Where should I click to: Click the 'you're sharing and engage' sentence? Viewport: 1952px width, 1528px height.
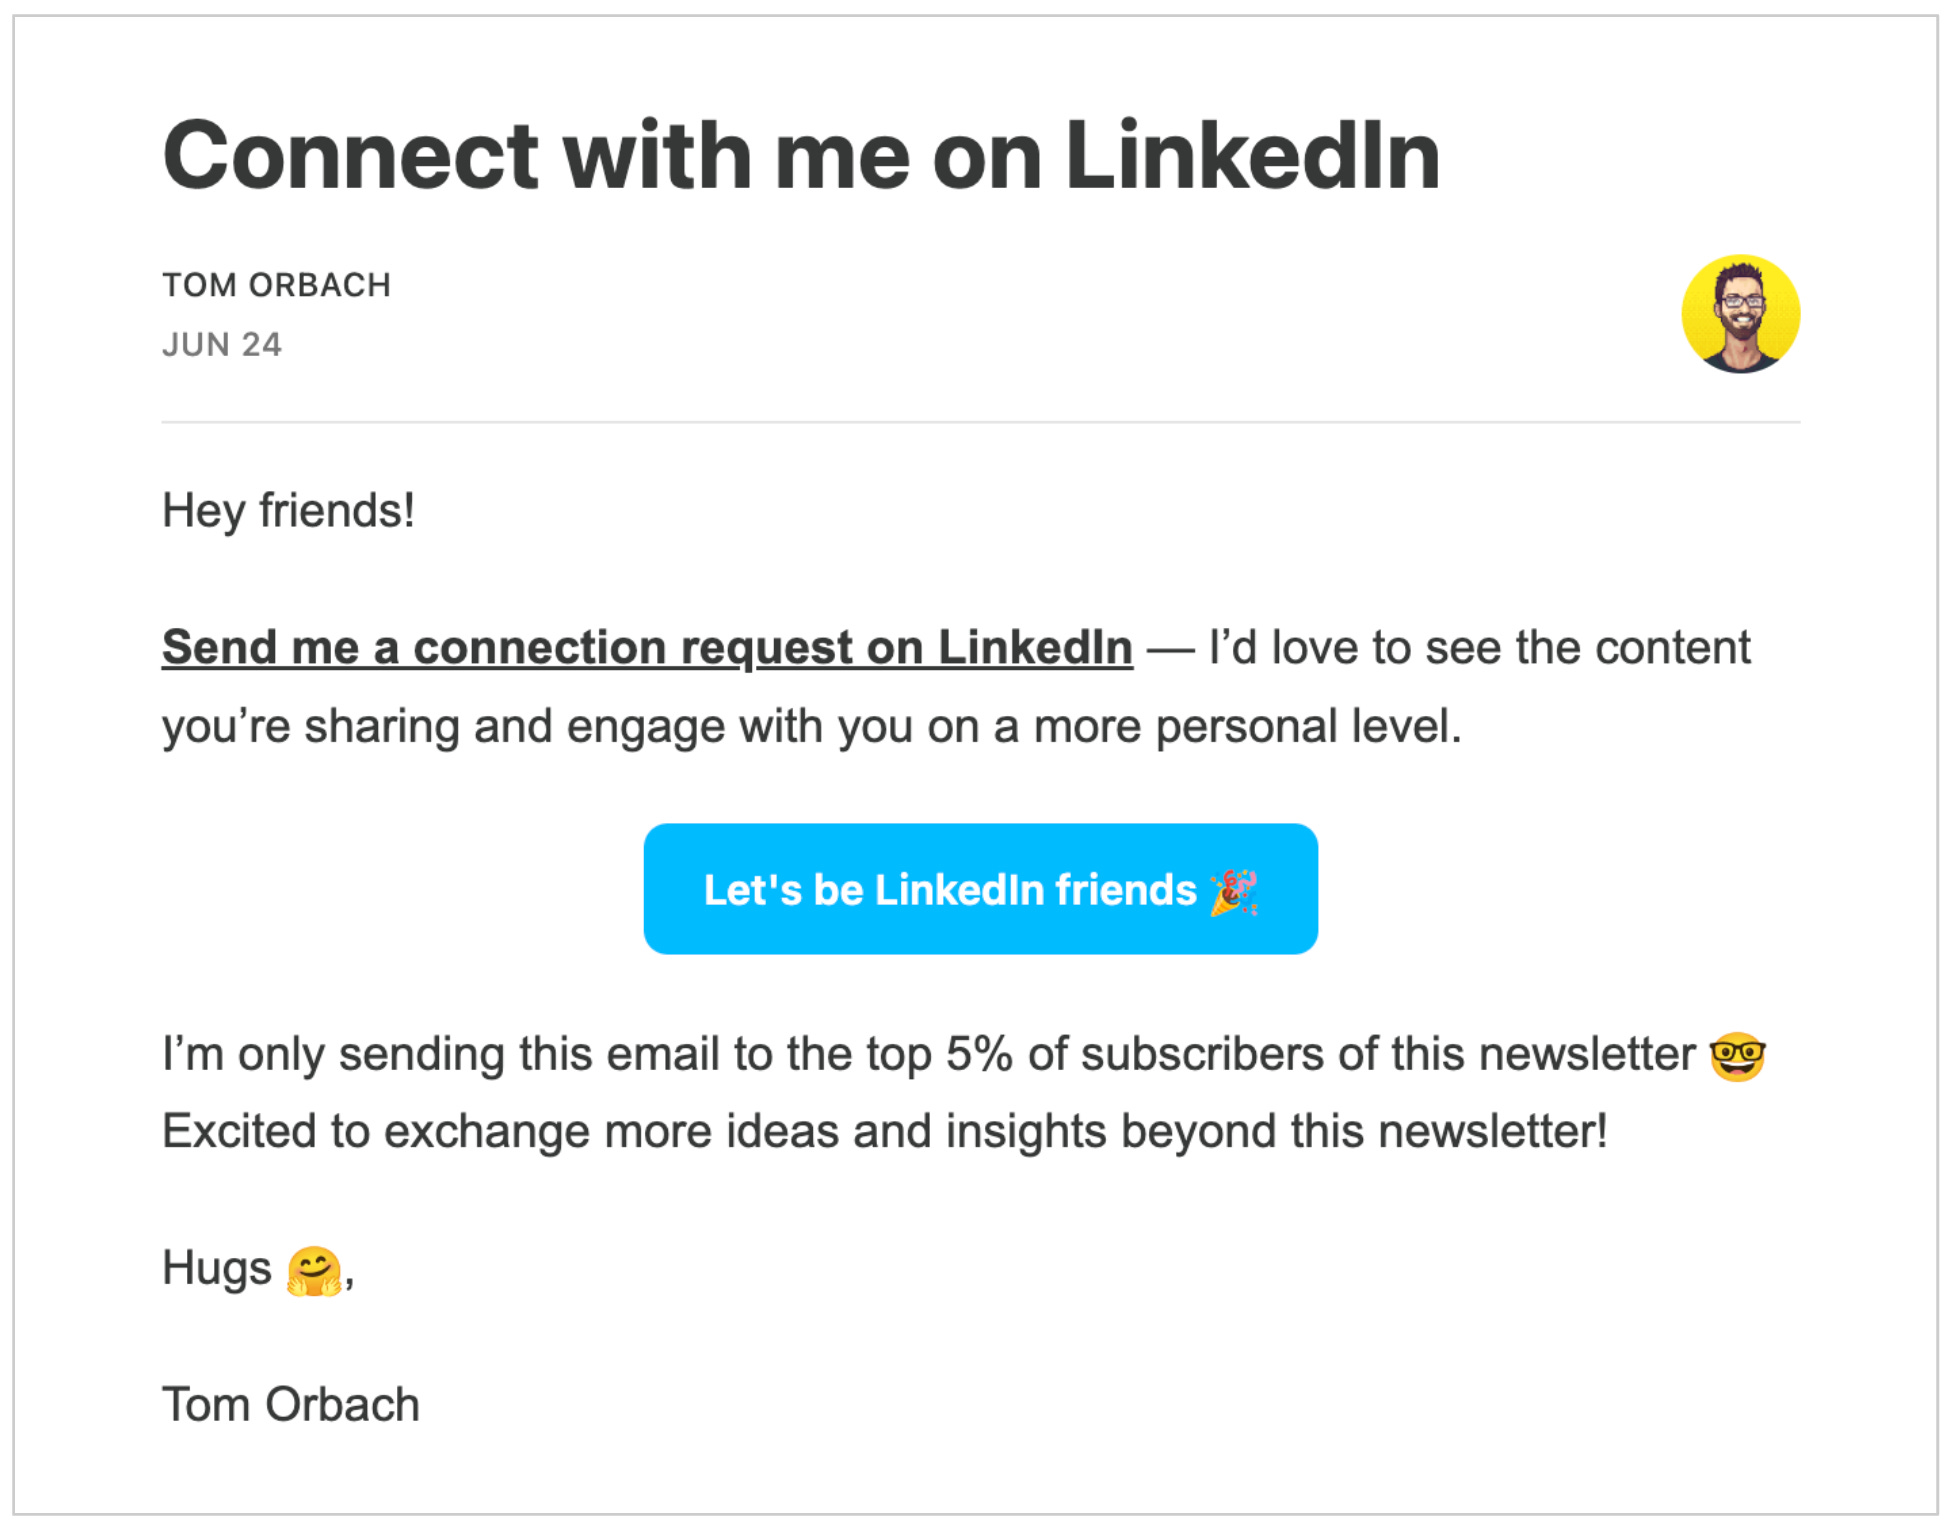(811, 727)
